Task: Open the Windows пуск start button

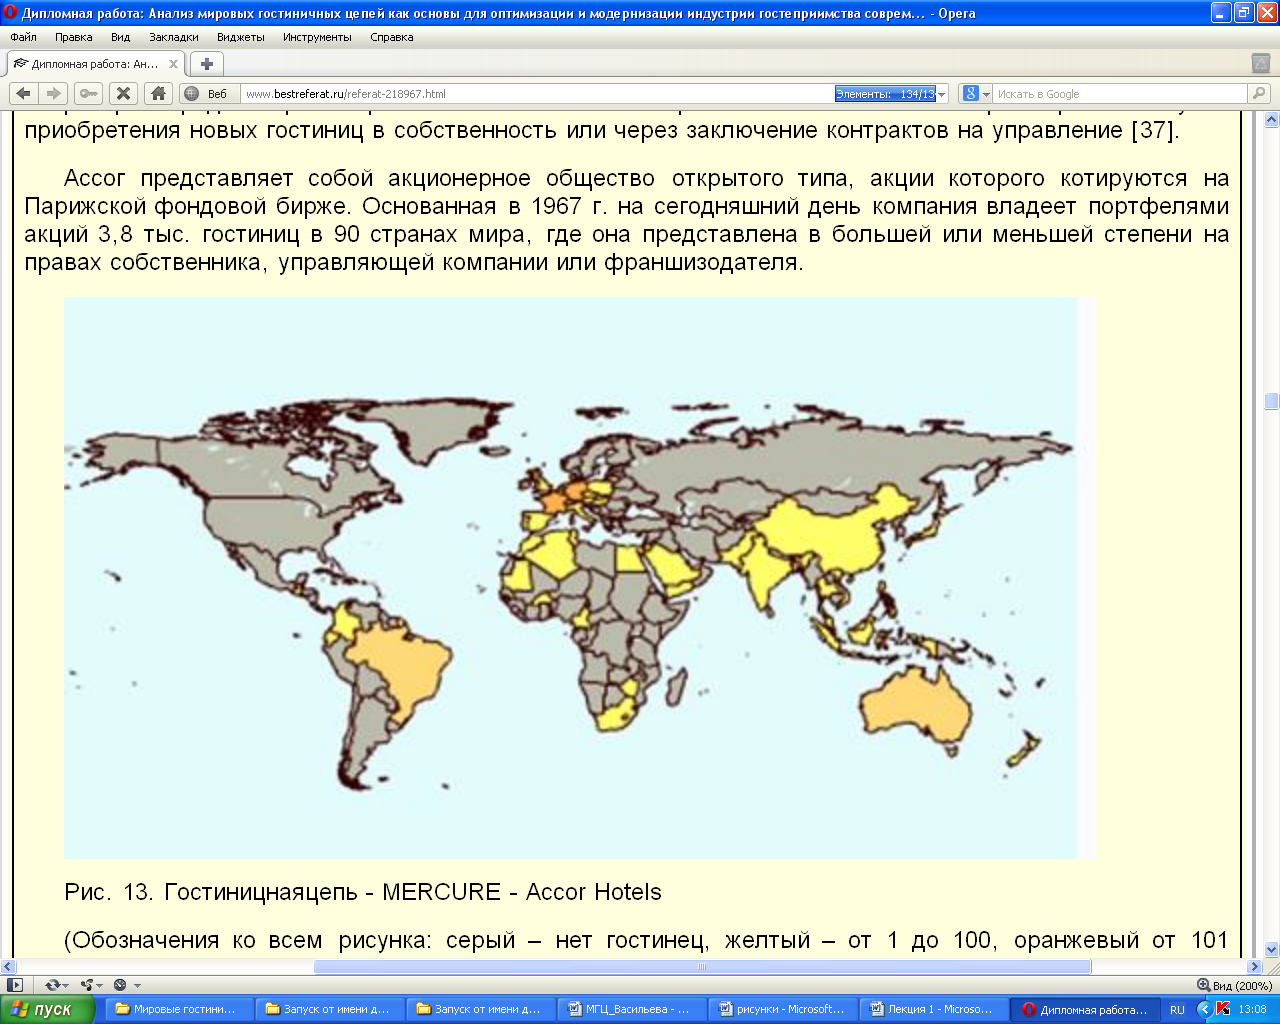Action: pyautogui.click(x=47, y=1009)
